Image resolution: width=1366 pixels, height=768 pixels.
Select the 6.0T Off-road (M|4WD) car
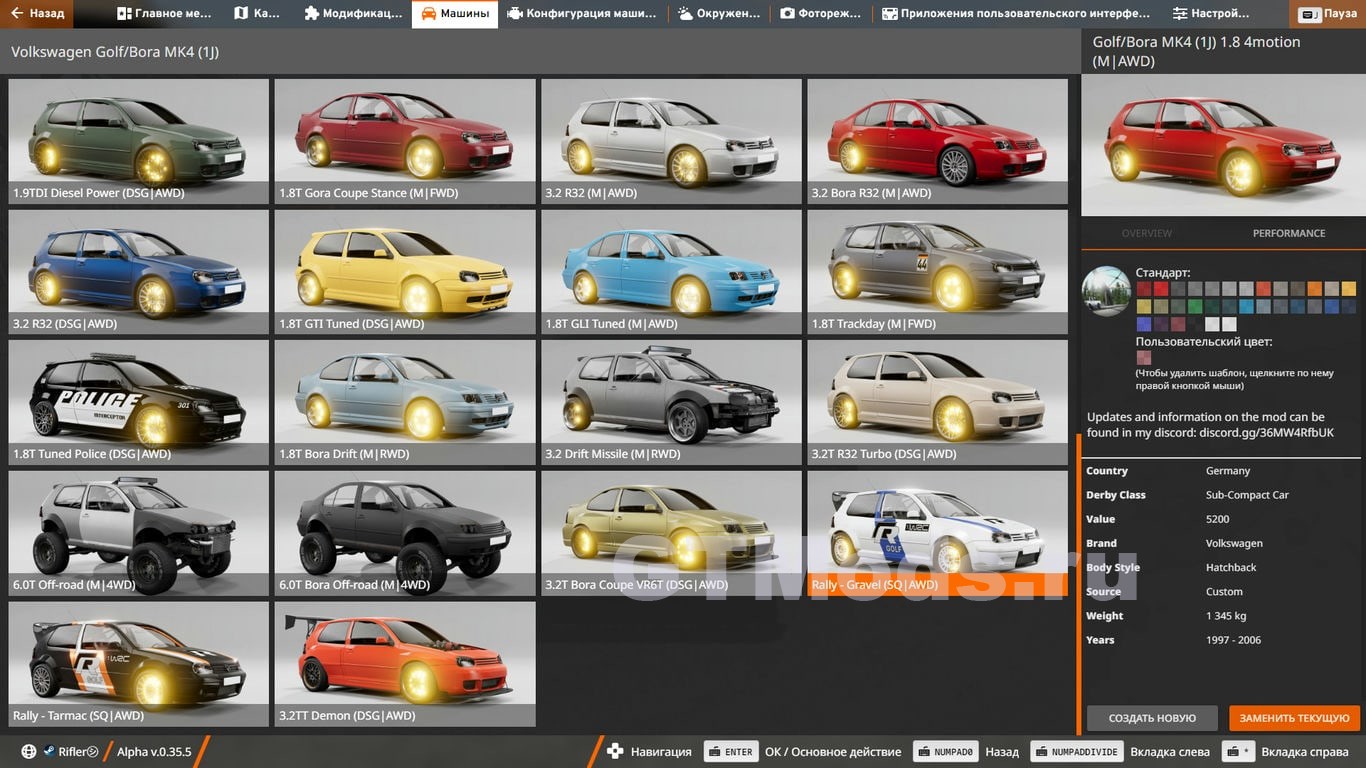139,533
